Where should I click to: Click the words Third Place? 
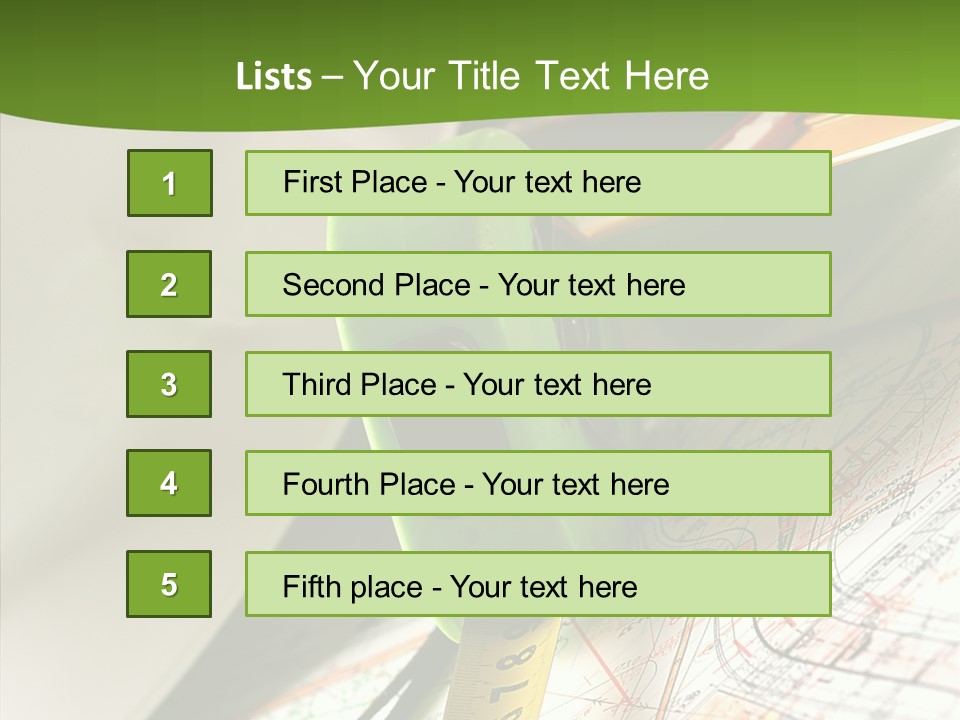point(359,385)
